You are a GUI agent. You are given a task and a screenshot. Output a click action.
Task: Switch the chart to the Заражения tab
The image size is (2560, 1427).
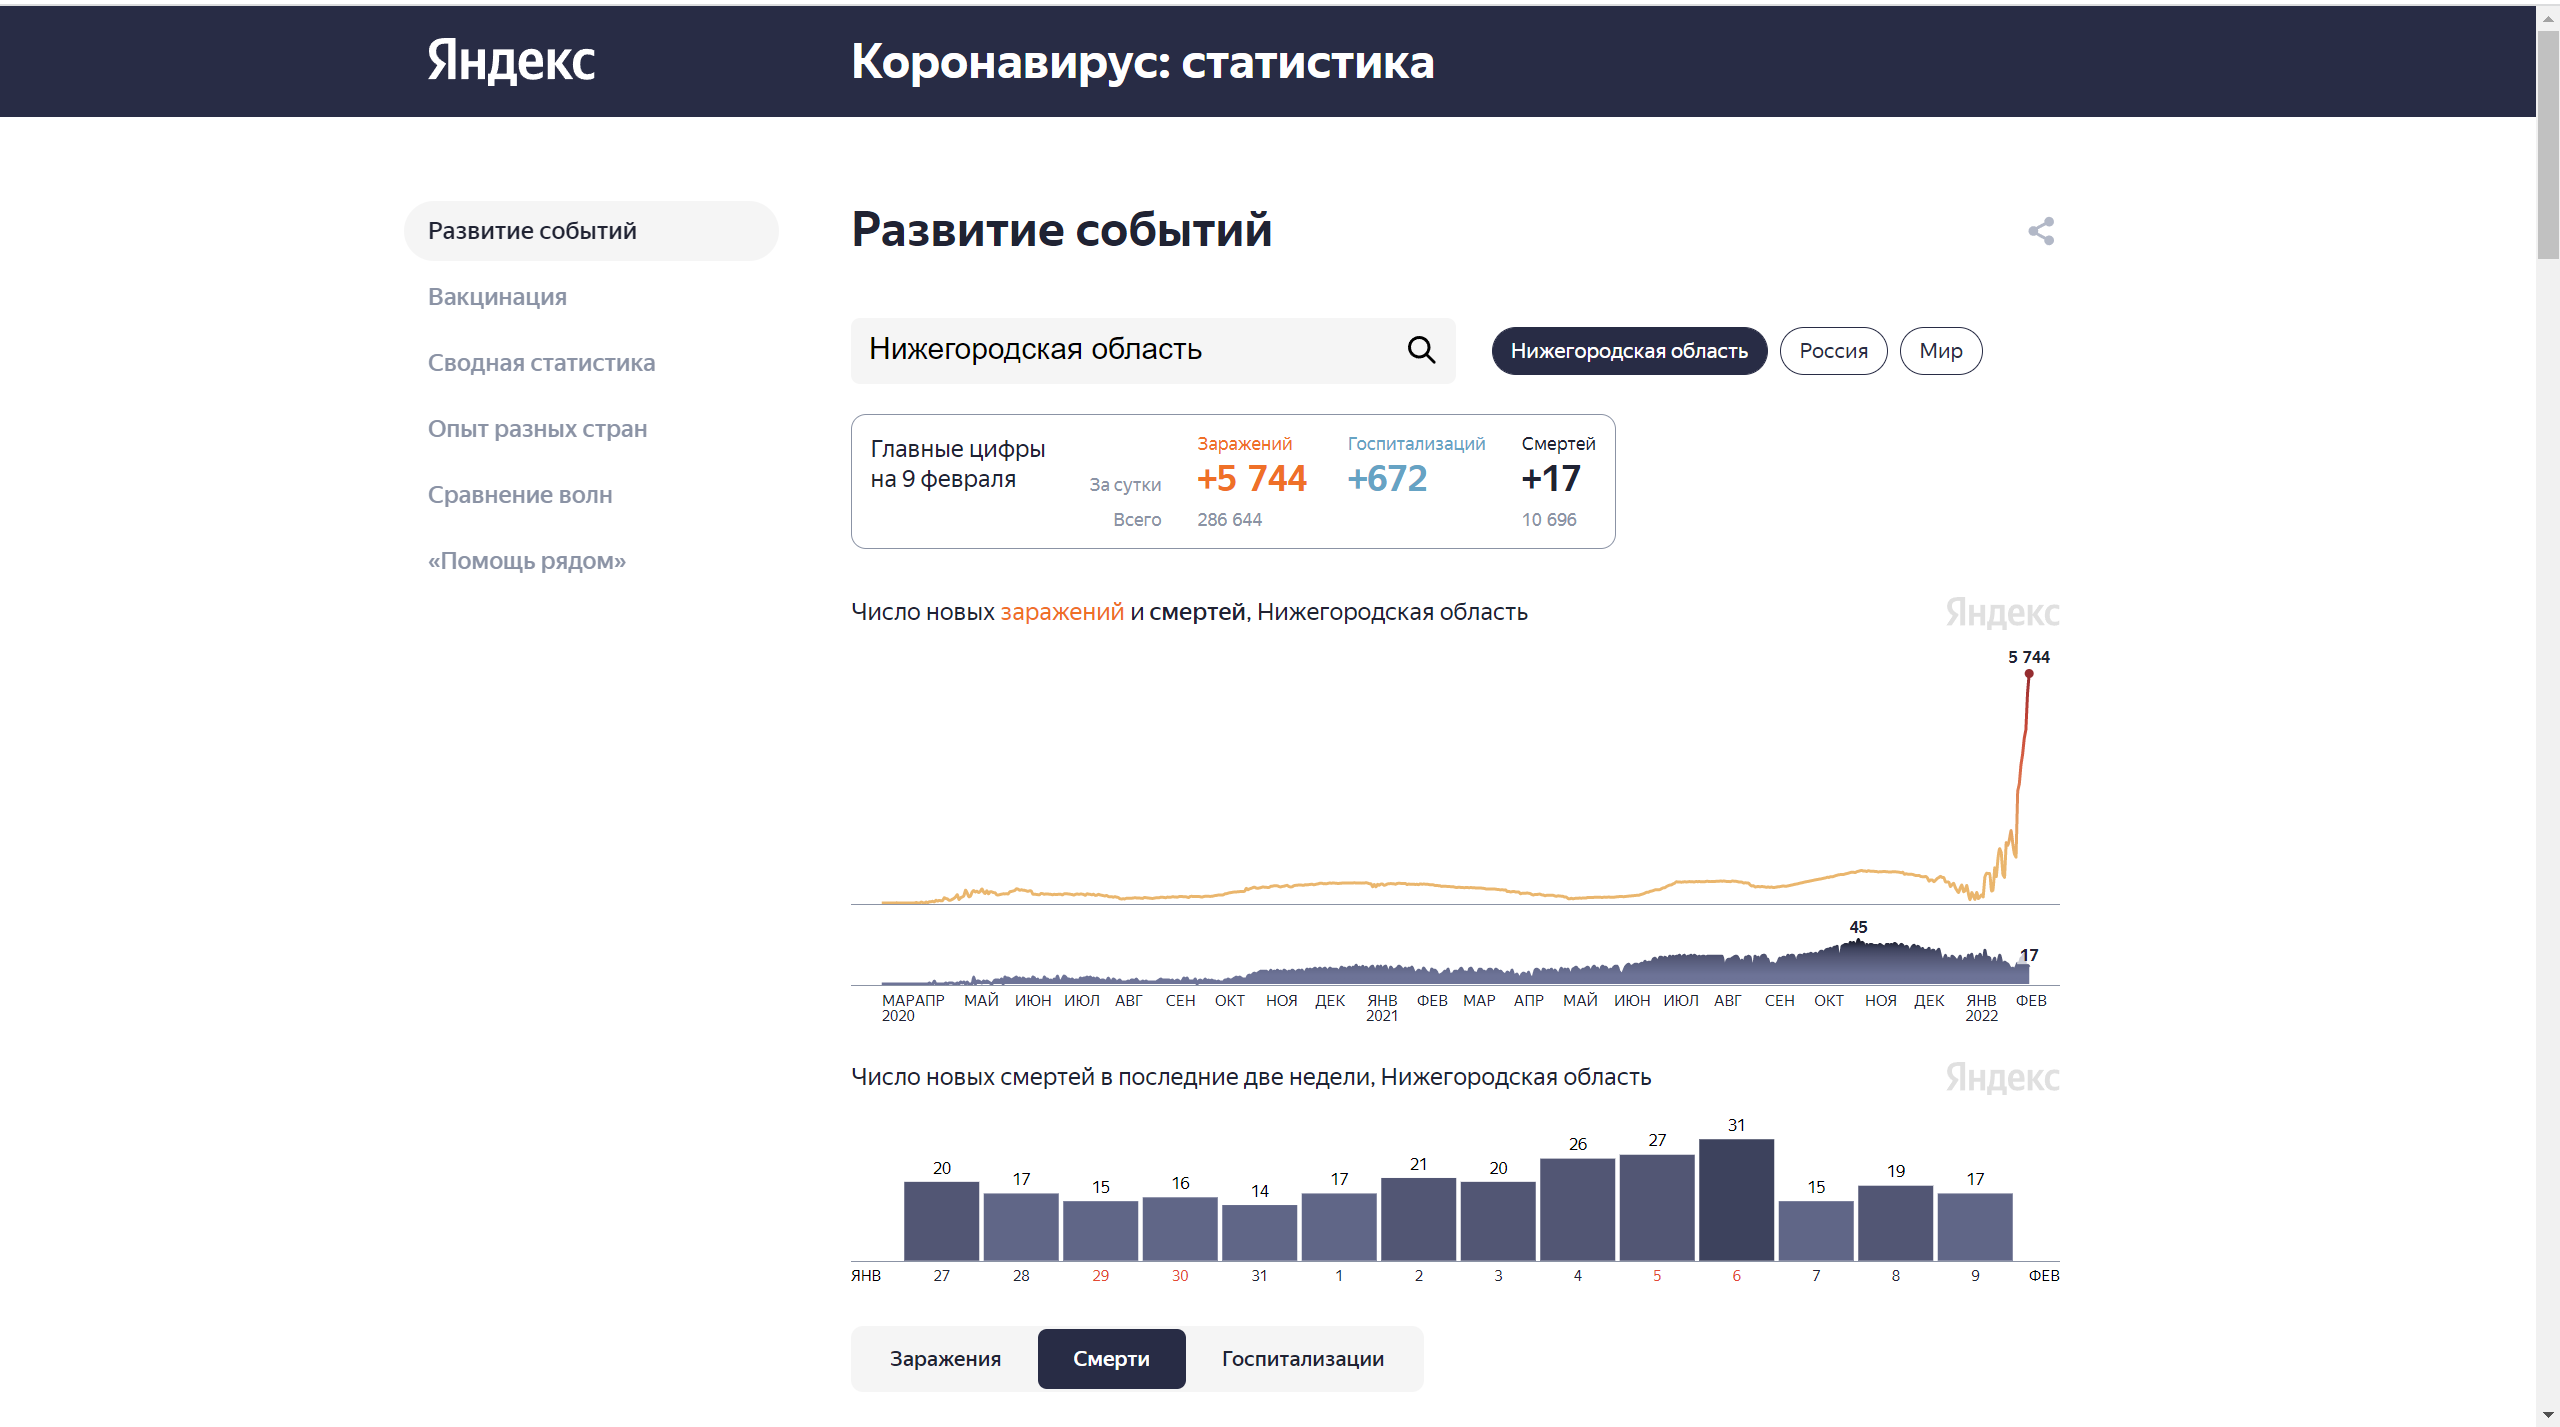(x=945, y=1359)
